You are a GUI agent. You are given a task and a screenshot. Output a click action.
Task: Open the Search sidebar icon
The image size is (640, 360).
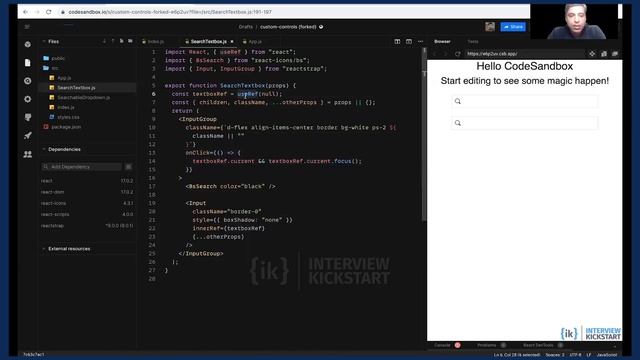[x=28, y=81]
